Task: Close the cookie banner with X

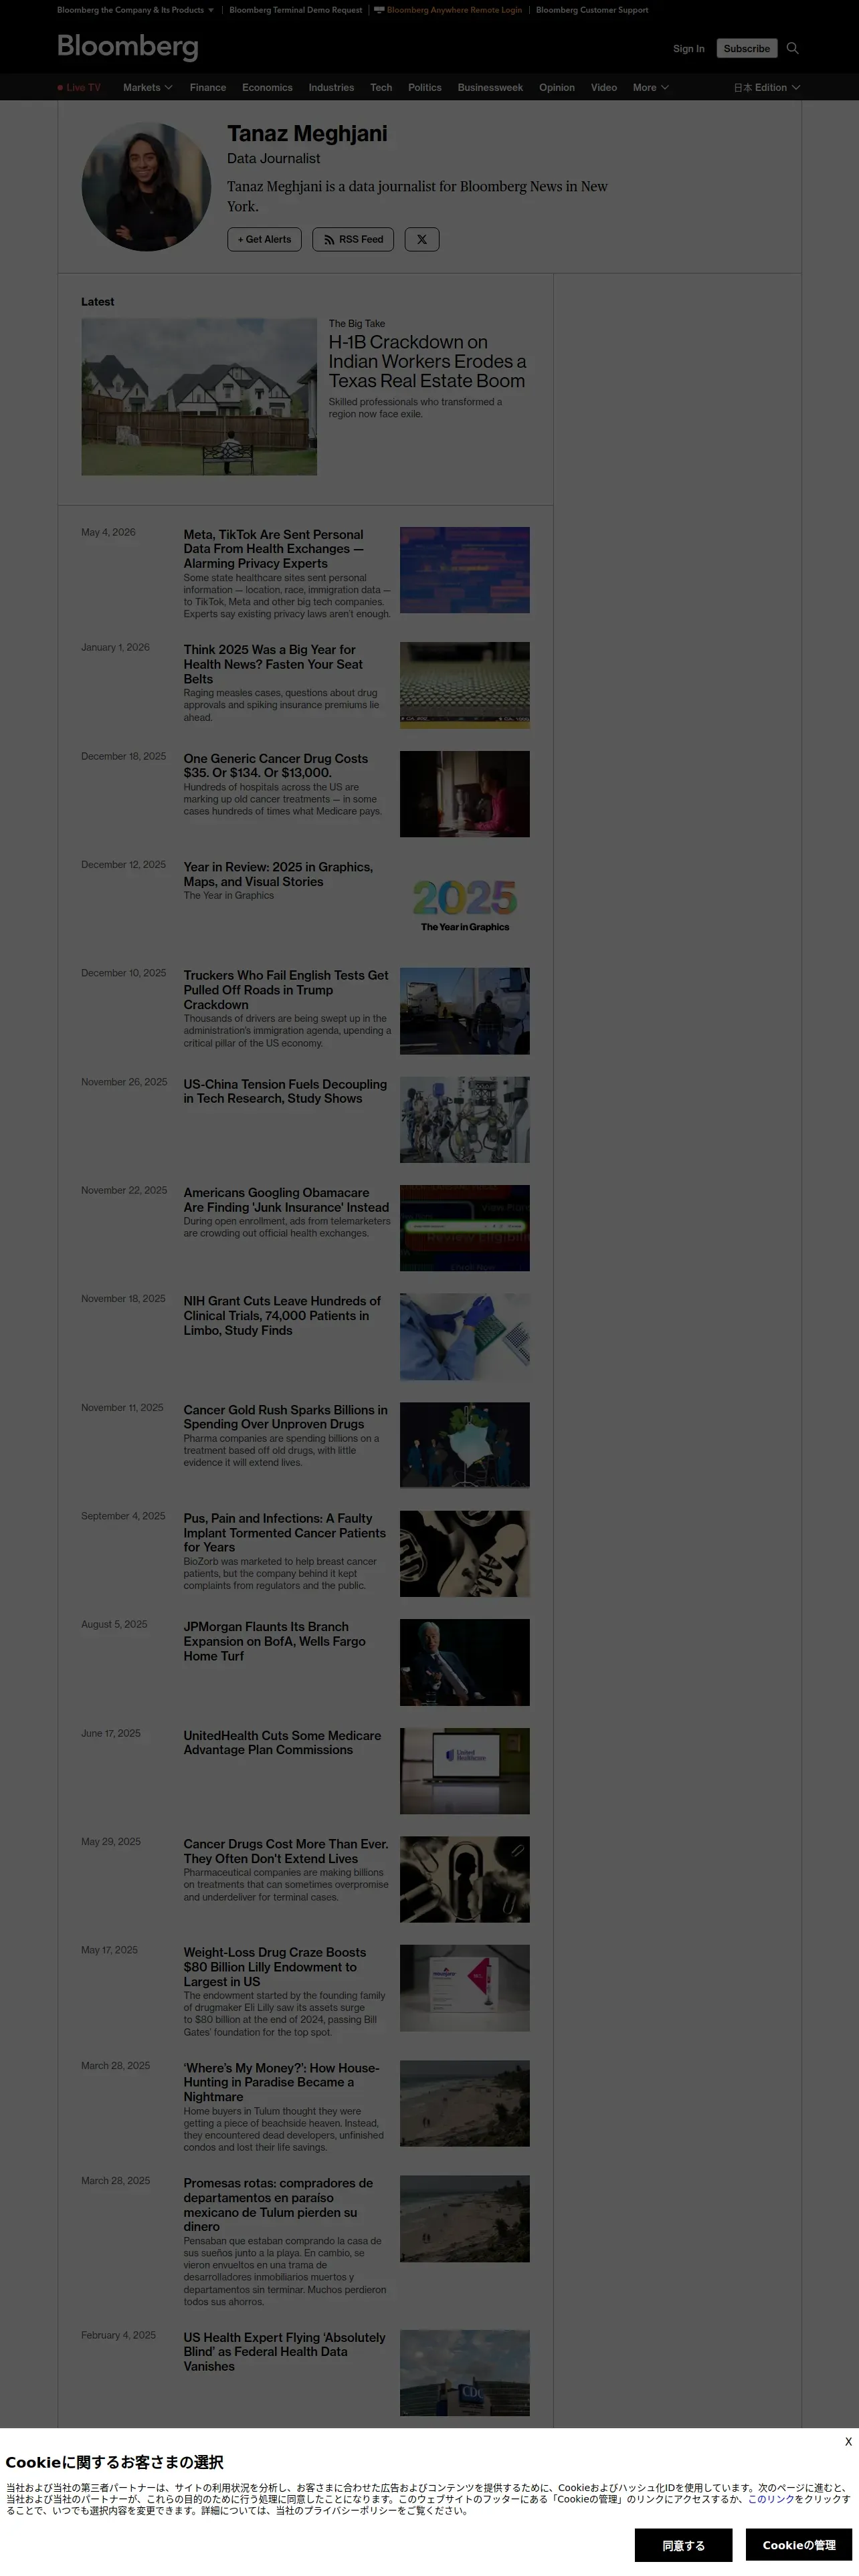Action: point(848,2441)
